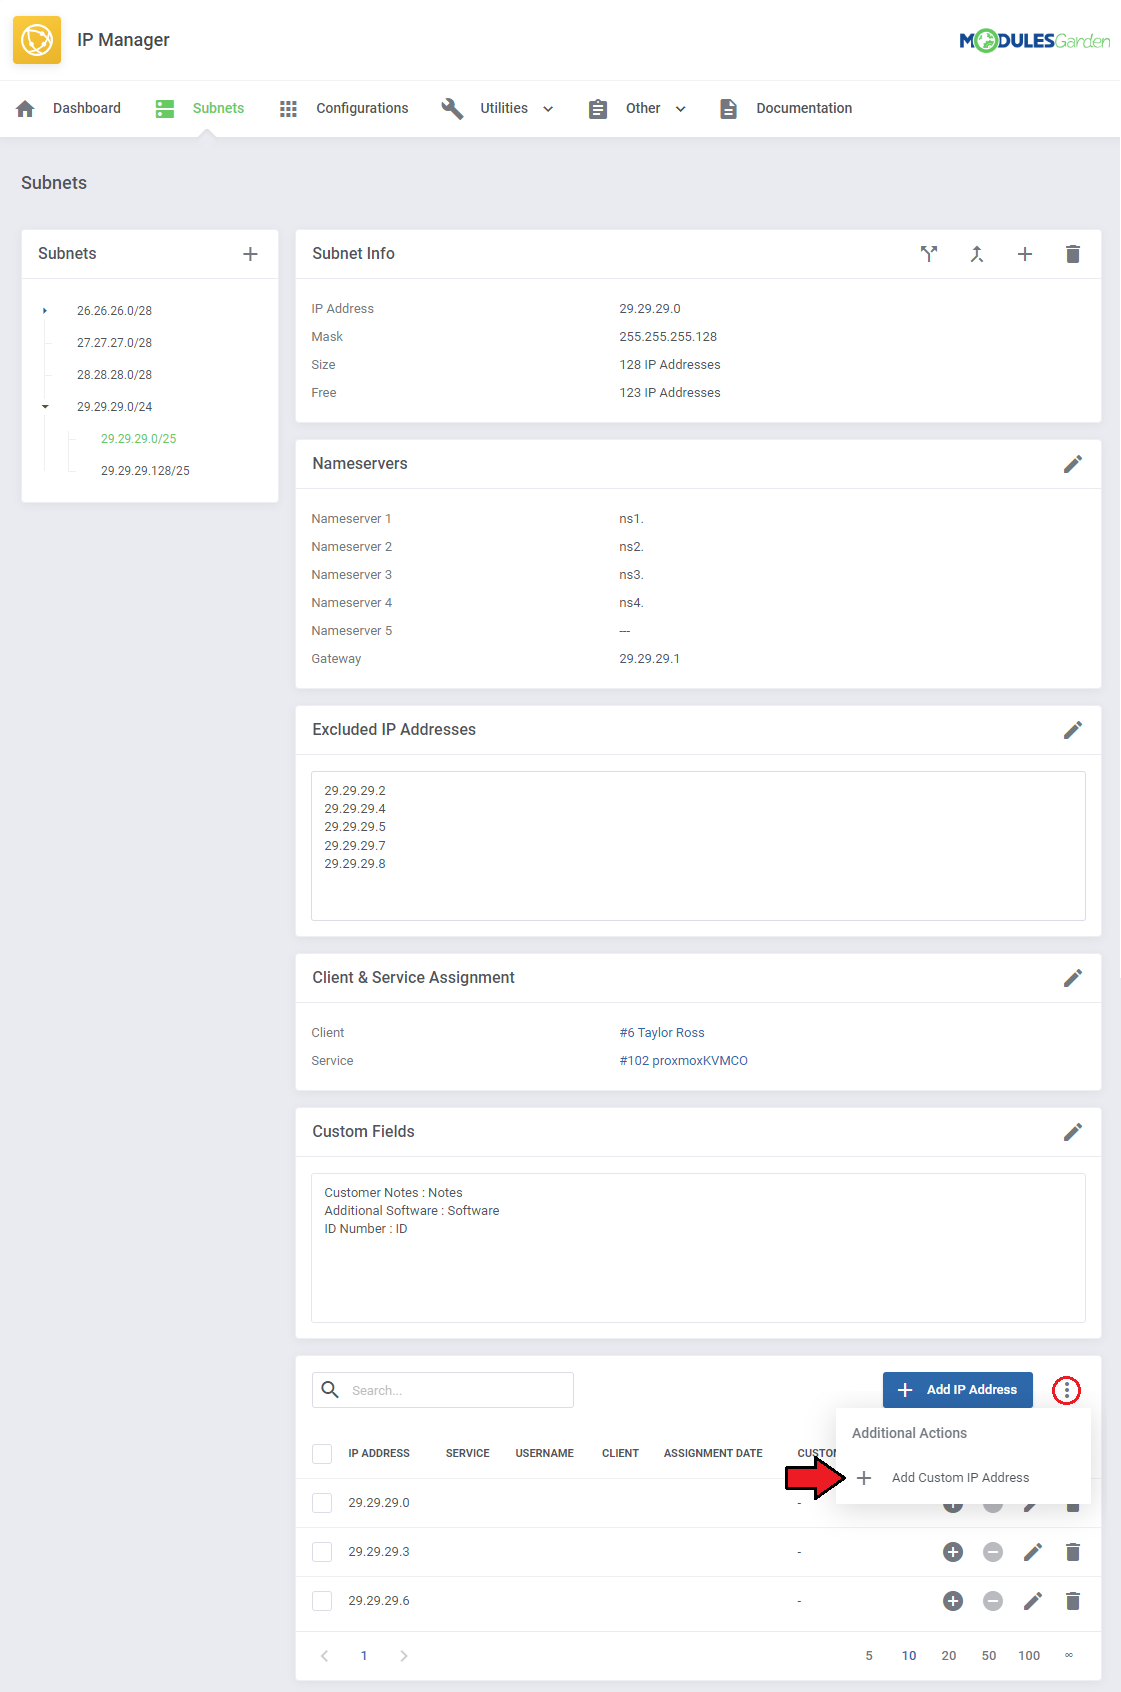Toggle select-all checkbox in IP table header
The image size is (1121, 1692).
tap(322, 1454)
